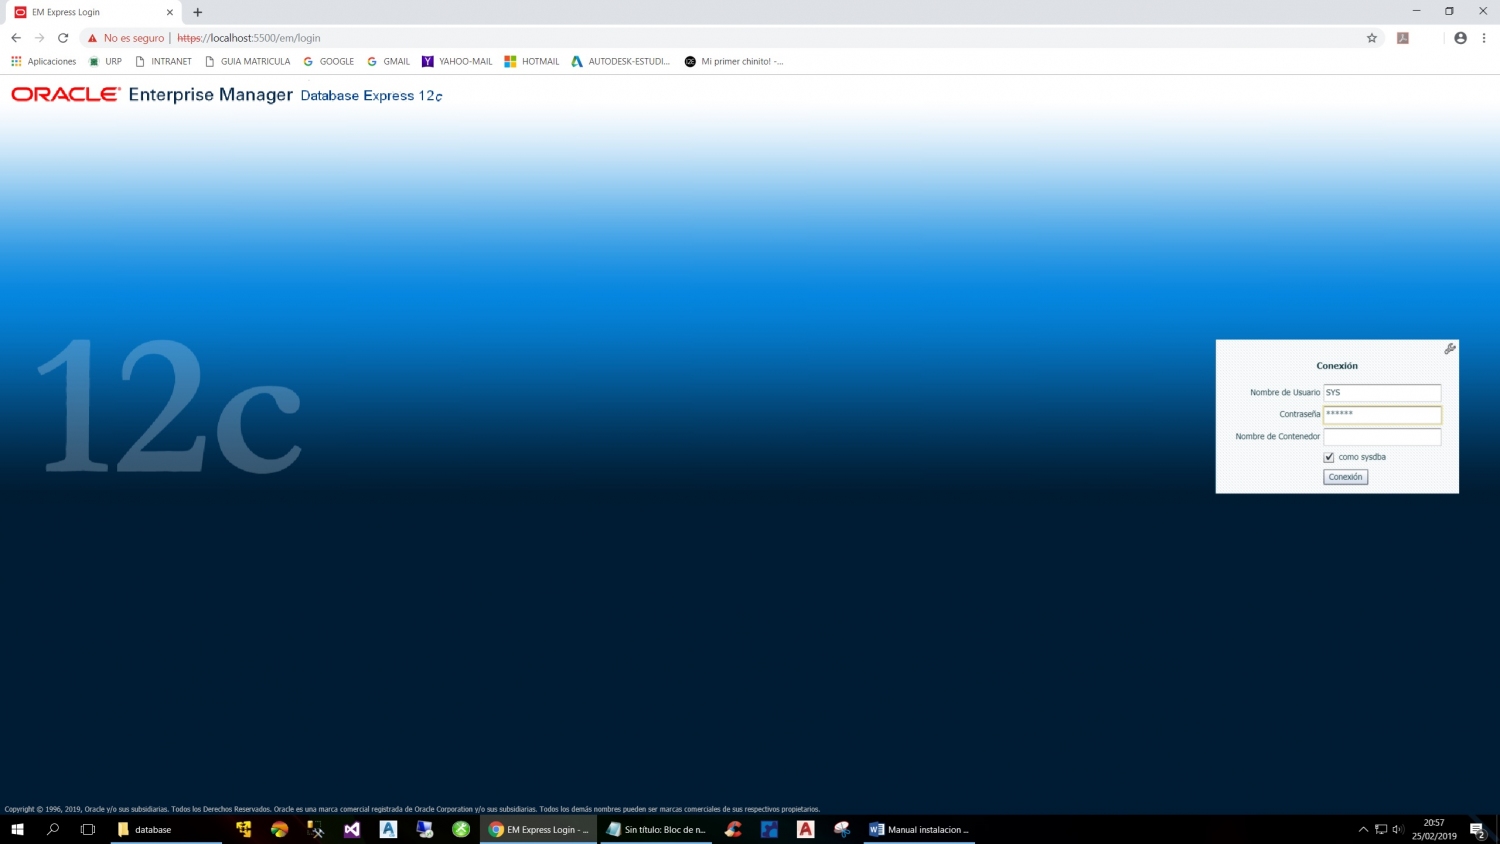Open the Aplicaciones bookmarks shortcut

[44, 61]
